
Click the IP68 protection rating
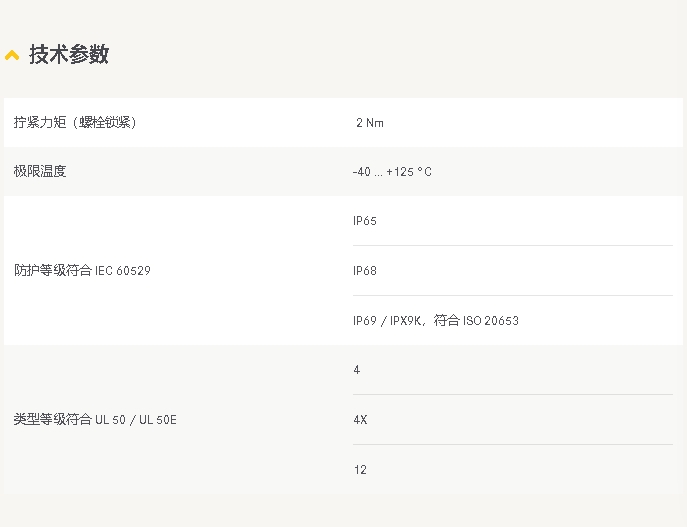point(365,271)
